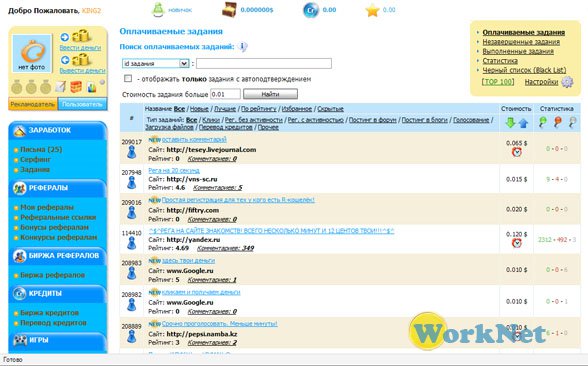Filter task names by Лучшие
The width and height of the screenshot is (588, 366).
(x=225, y=109)
